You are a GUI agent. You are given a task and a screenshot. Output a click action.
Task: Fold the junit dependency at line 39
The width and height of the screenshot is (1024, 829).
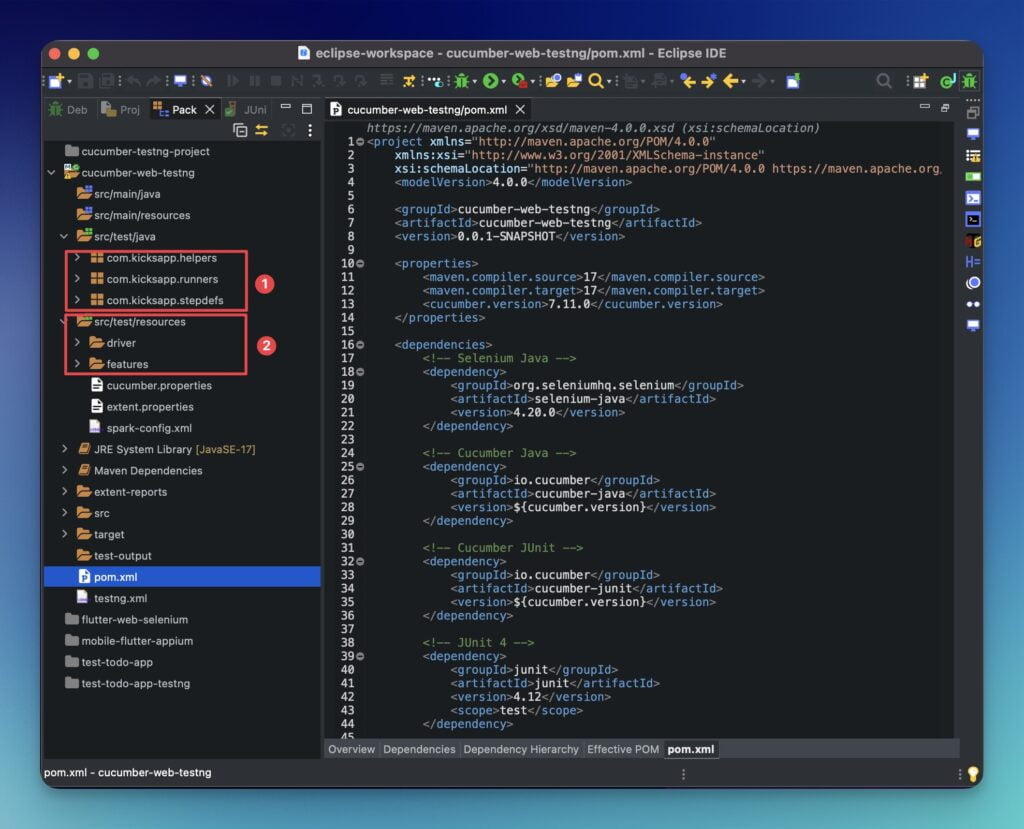pyautogui.click(x=360, y=657)
